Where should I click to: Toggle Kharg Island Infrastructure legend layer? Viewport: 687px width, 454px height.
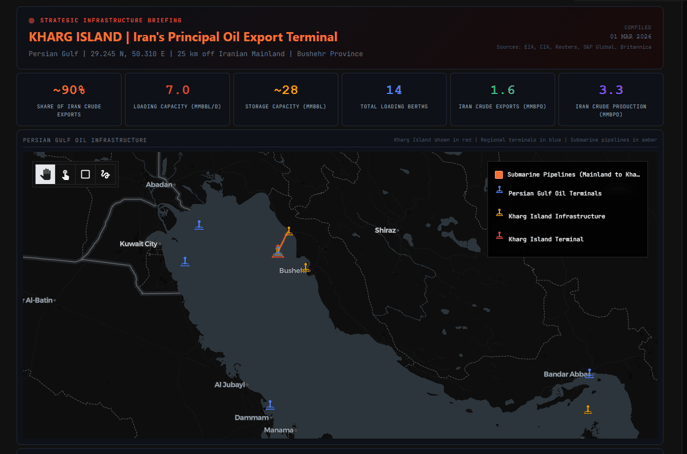556,216
